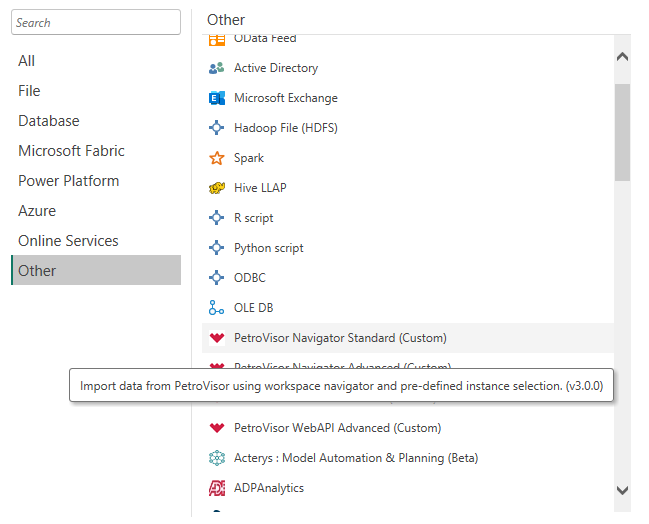Click the PetroVisor Navigator Standard heart icon
Image resolution: width=649 pixels, height=524 pixels.
[216, 338]
